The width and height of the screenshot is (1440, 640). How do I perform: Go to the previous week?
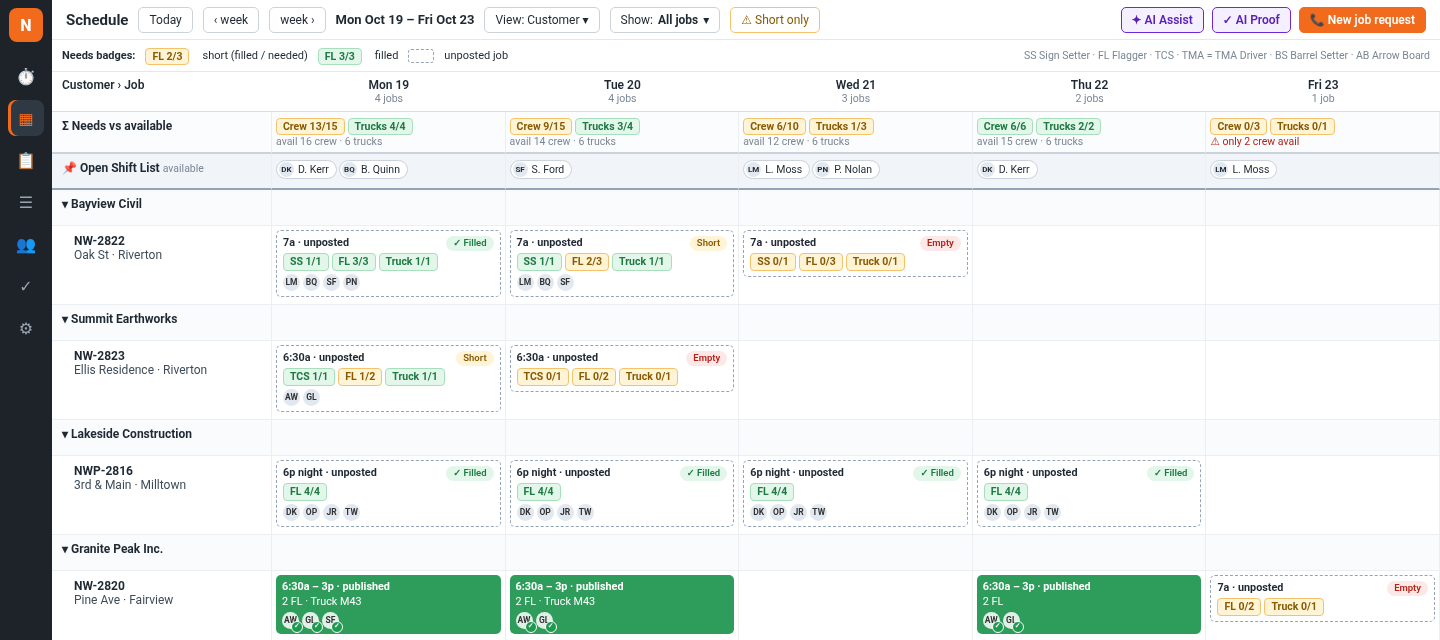tap(231, 20)
